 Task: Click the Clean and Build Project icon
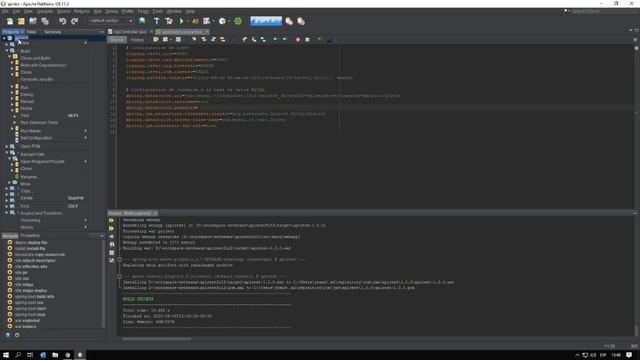[x=169, y=21]
